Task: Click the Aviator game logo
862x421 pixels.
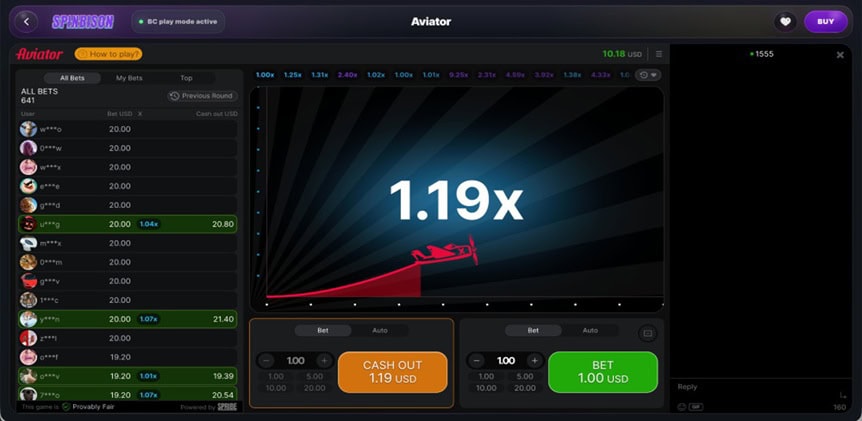Action: pyautogui.click(x=40, y=54)
